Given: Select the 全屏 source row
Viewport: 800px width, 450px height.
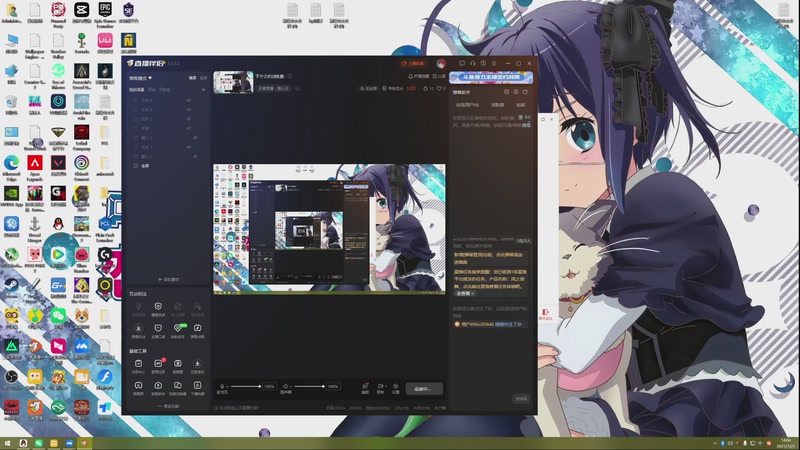Looking at the screenshot, I should 166,166.
